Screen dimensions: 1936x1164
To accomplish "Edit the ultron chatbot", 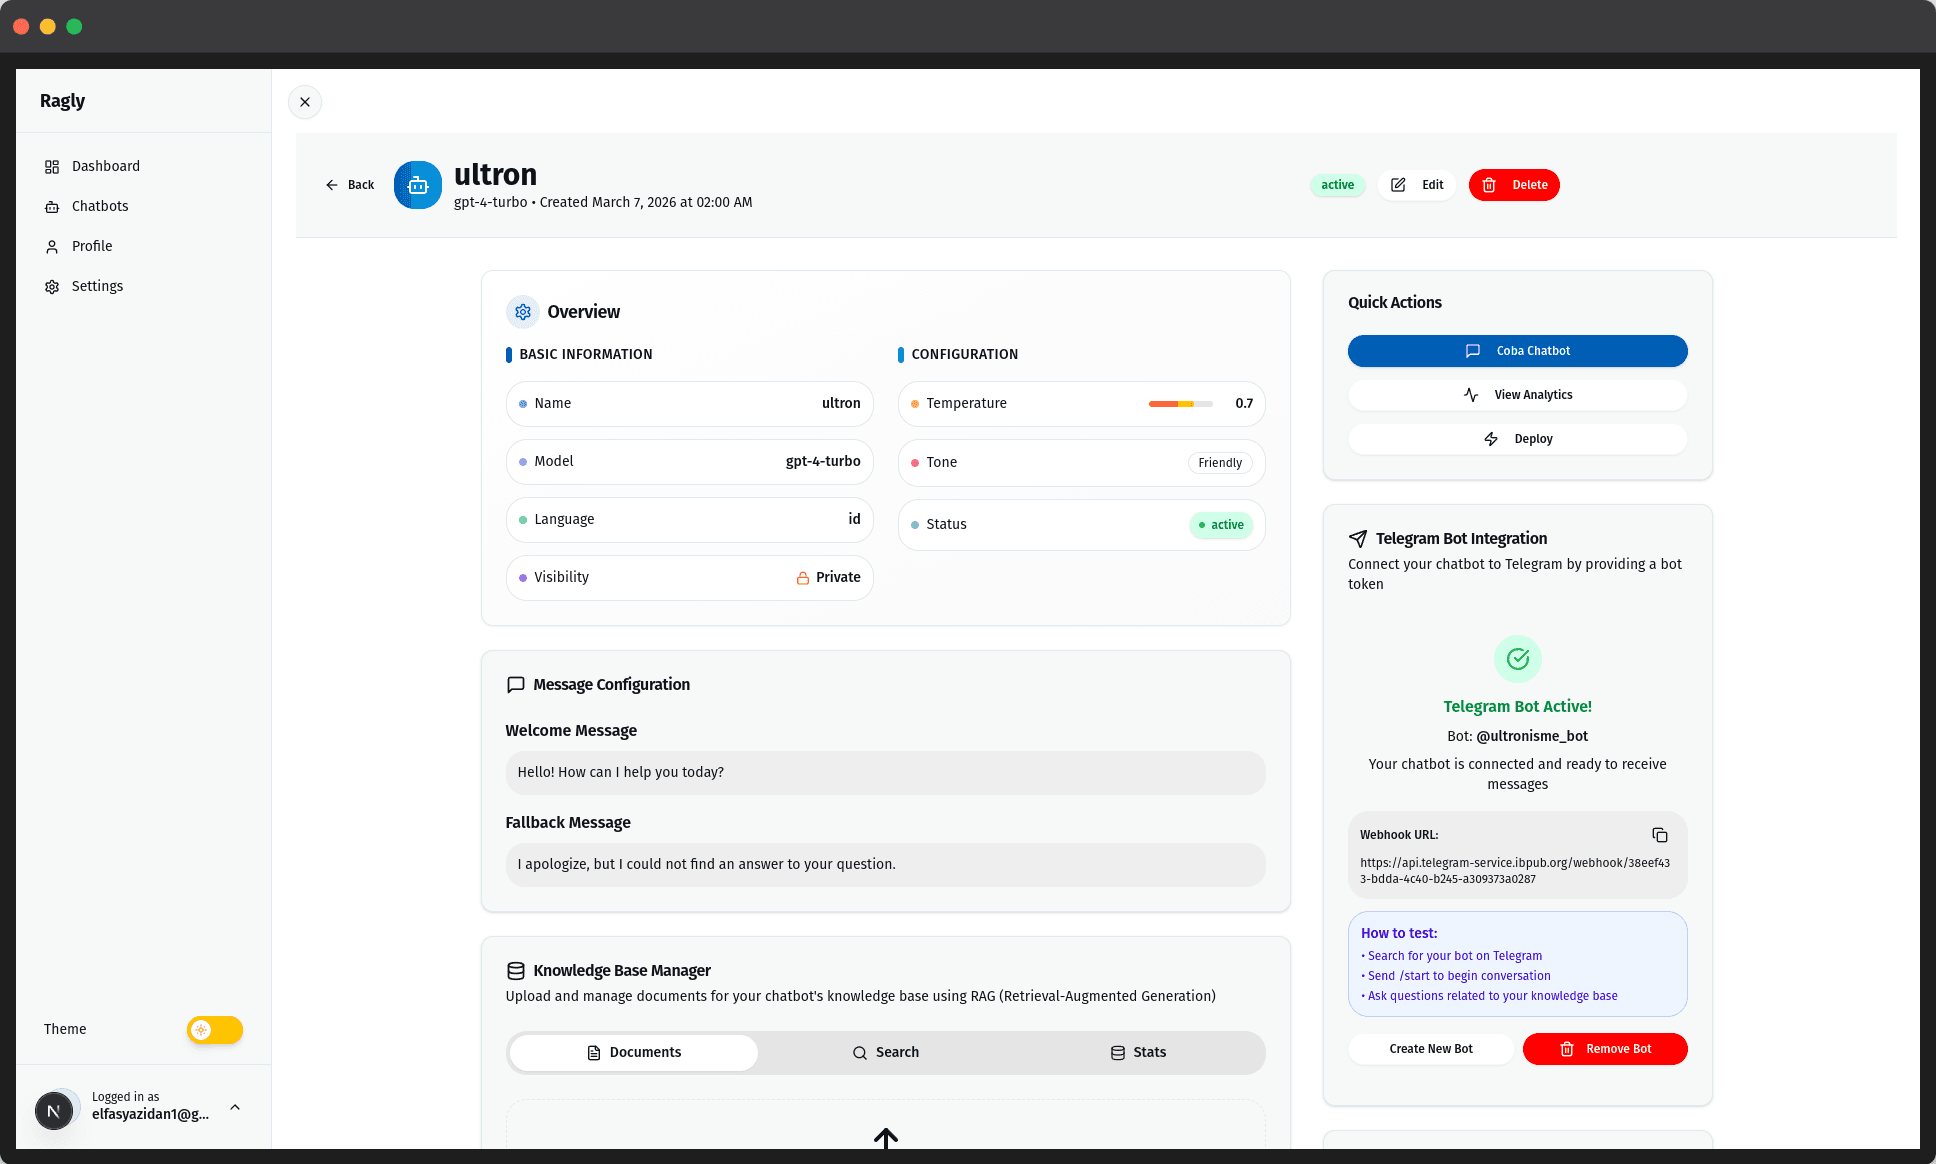I will [x=1417, y=185].
